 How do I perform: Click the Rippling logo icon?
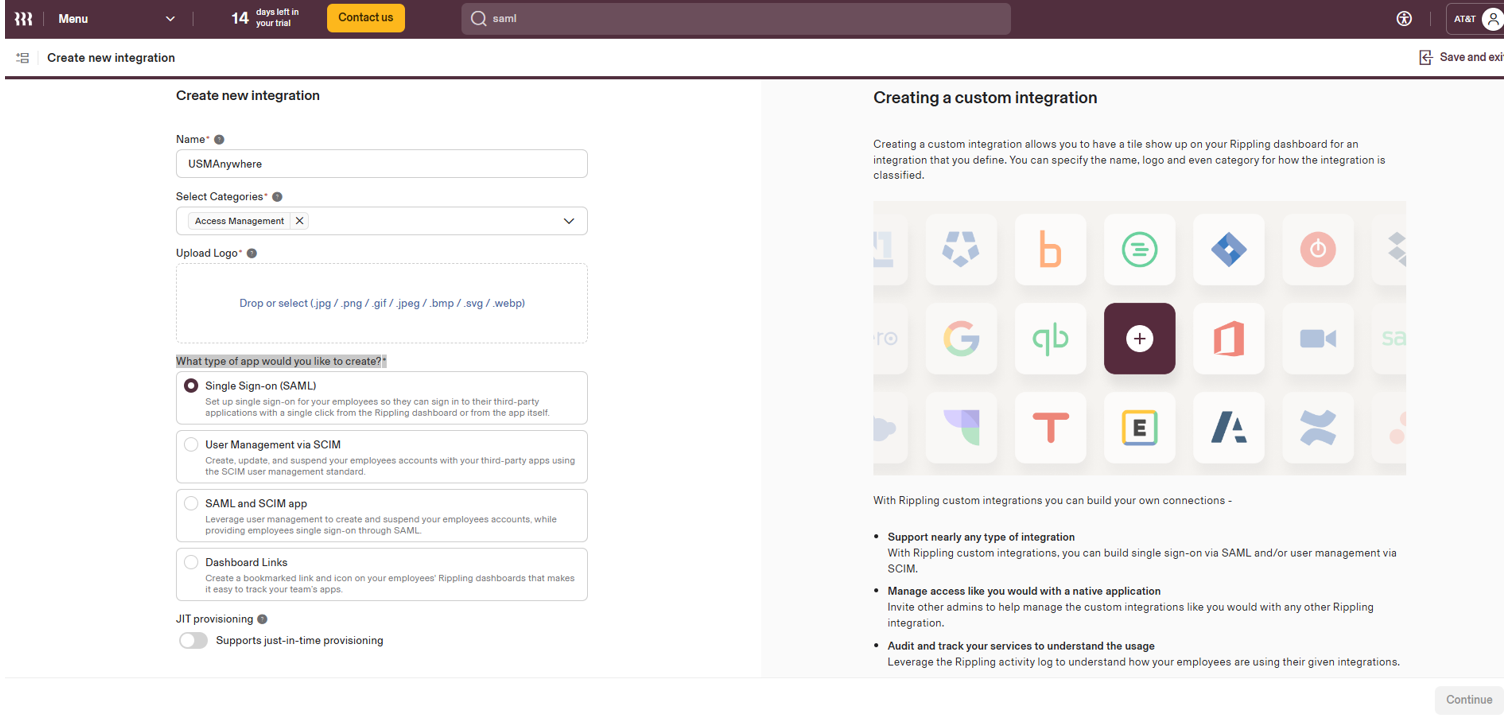click(x=23, y=18)
